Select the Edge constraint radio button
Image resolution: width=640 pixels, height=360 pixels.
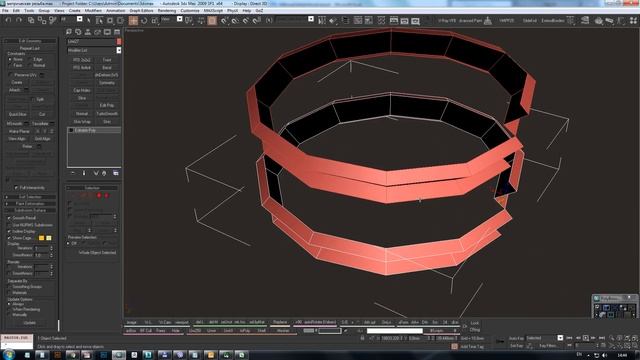click(30, 60)
